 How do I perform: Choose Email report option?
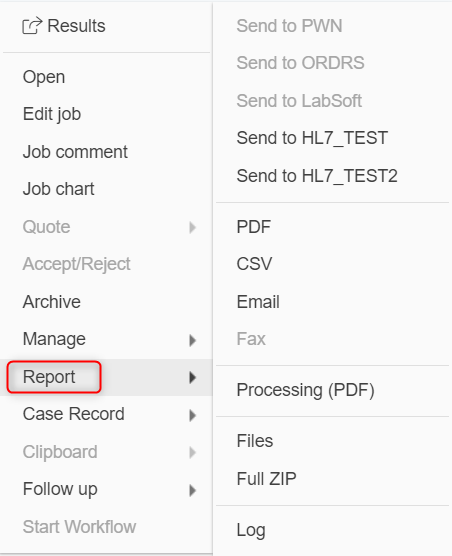tap(258, 302)
